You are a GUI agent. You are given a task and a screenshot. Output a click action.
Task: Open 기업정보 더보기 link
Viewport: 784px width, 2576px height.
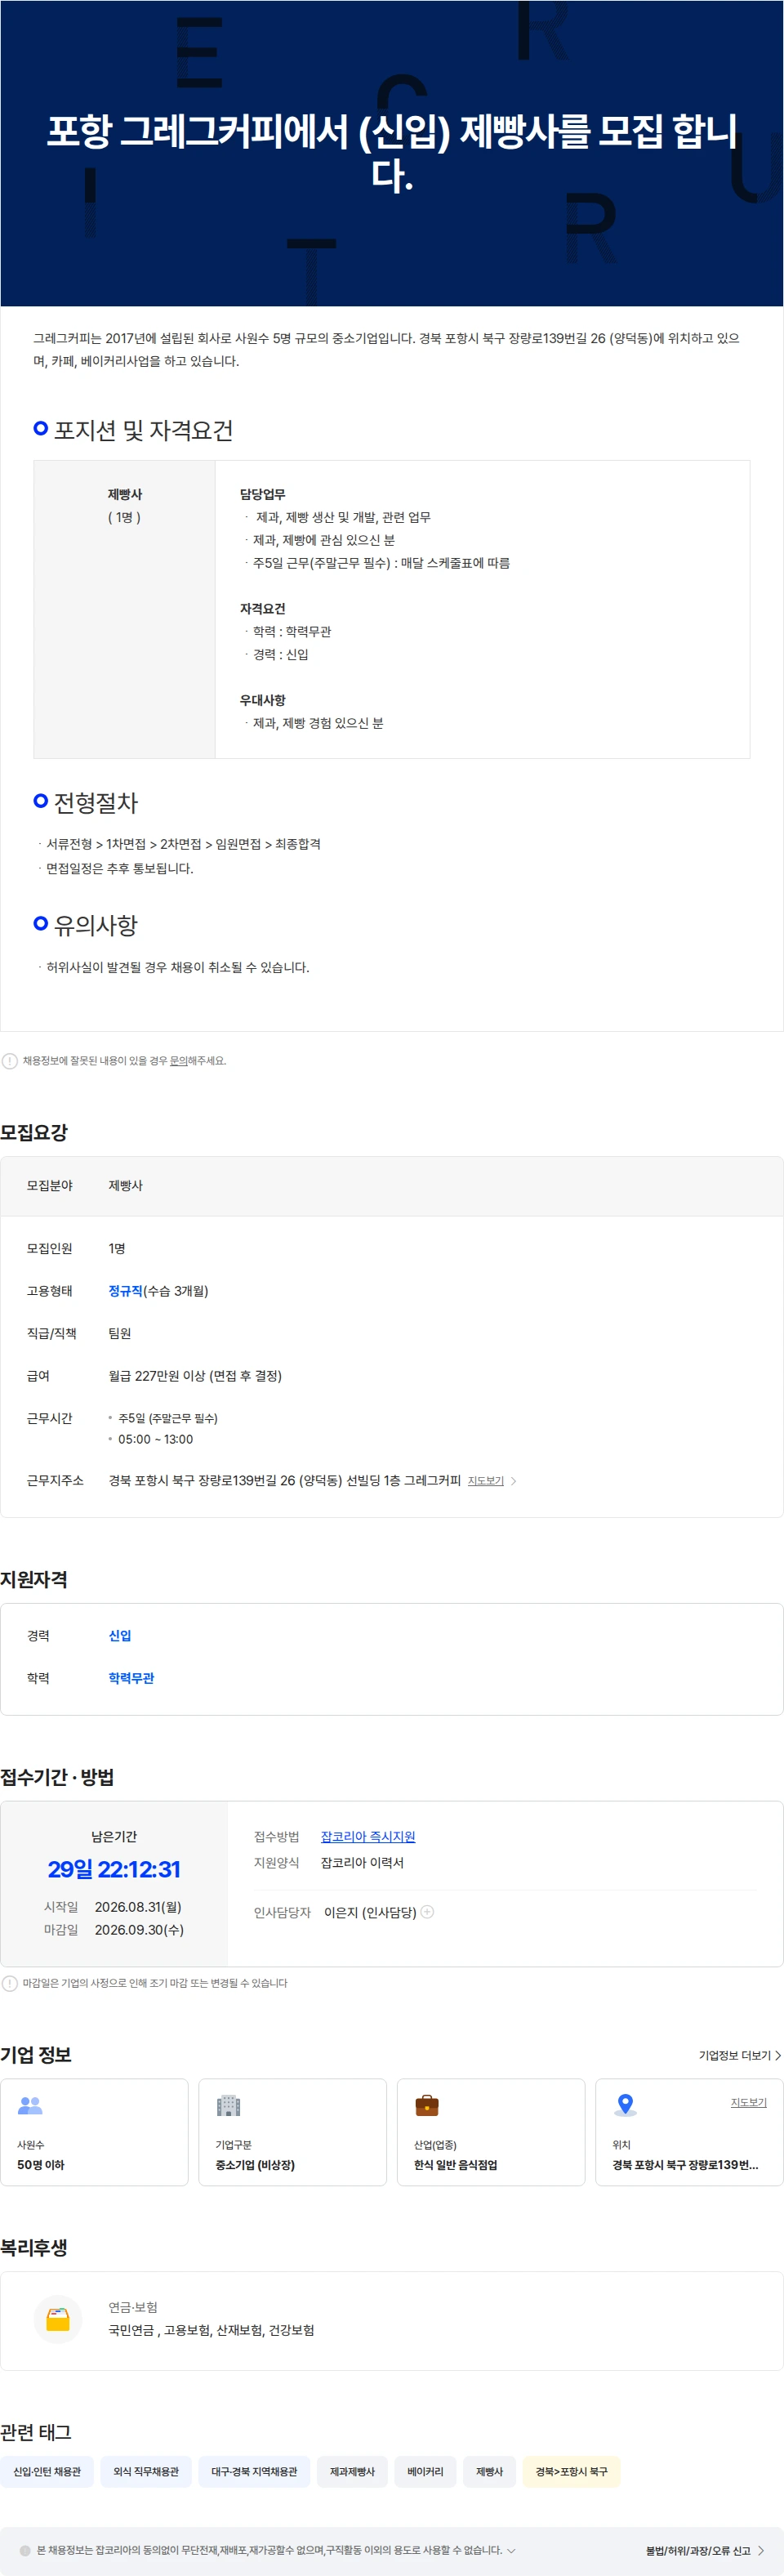pos(740,2055)
